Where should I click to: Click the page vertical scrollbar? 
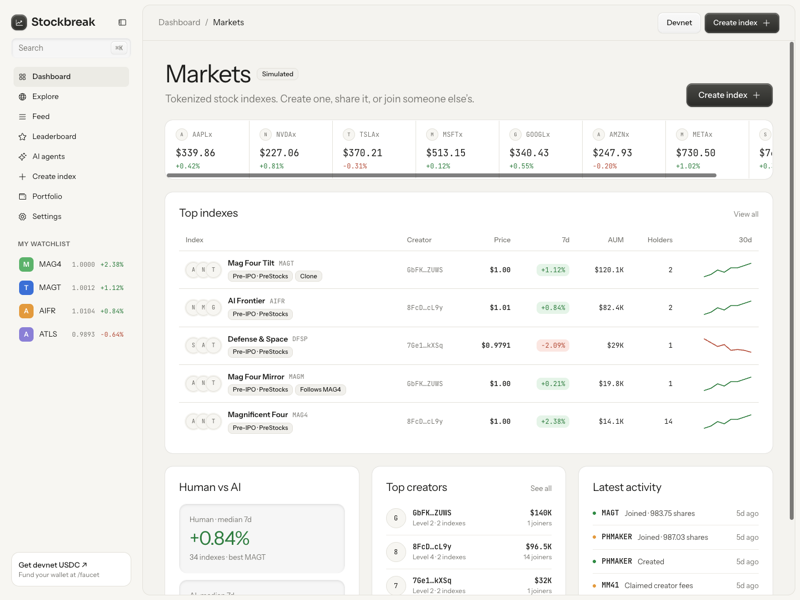click(792, 281)
